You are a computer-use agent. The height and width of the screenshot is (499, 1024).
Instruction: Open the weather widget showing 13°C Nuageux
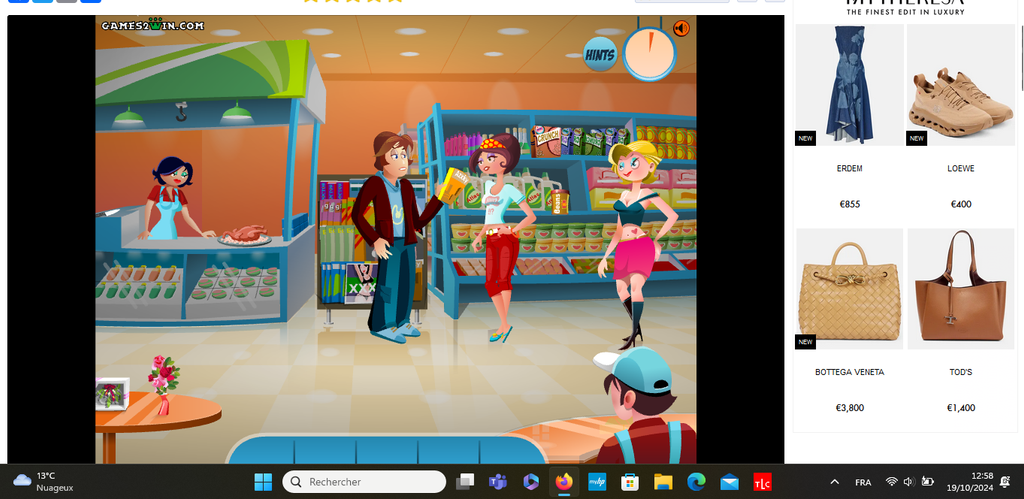43,482
